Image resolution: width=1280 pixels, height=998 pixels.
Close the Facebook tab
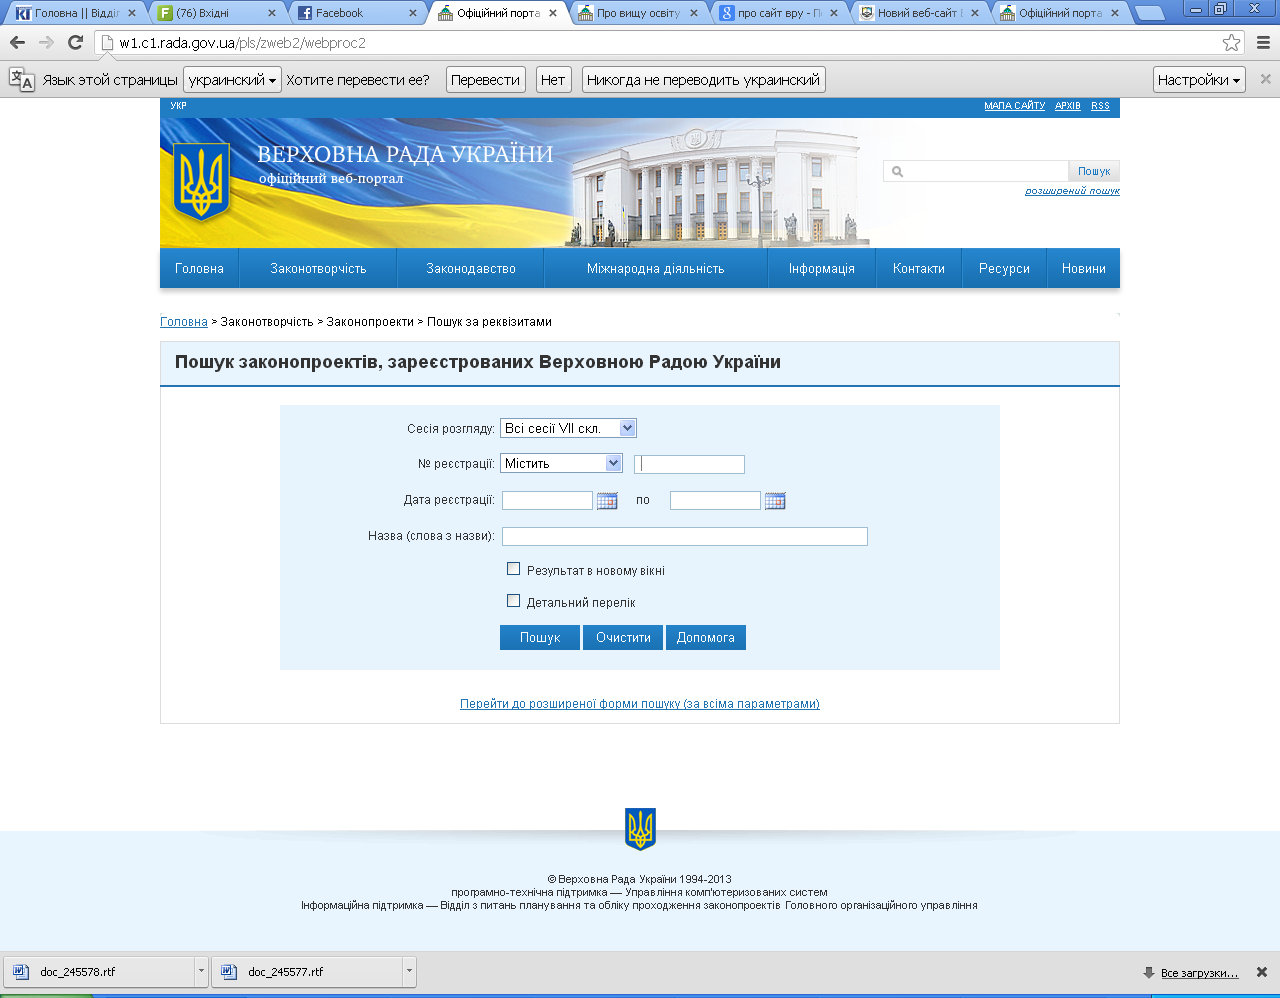(x=414, y=13)
